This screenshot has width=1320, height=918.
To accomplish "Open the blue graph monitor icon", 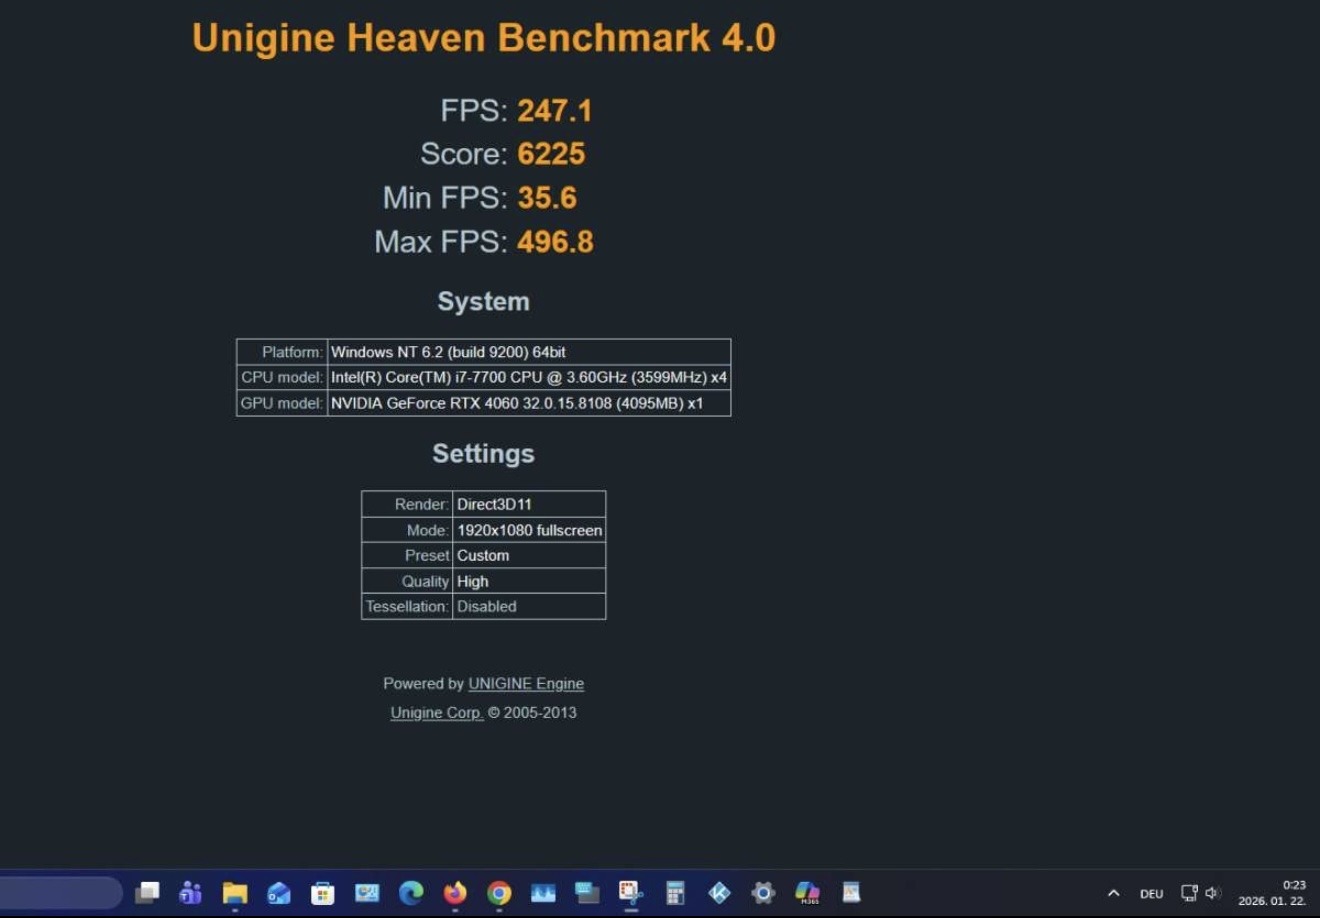I will pos(543,892).
